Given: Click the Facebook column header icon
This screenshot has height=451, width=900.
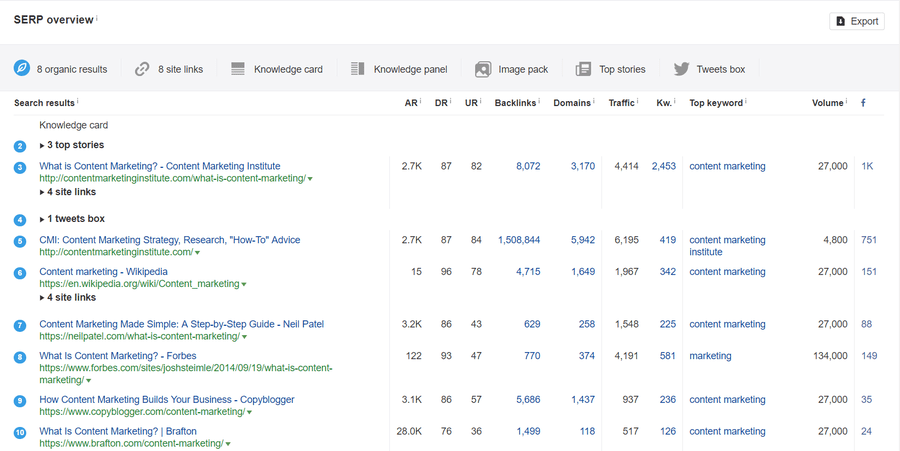Looking at the screenshot, I should 863,103.
